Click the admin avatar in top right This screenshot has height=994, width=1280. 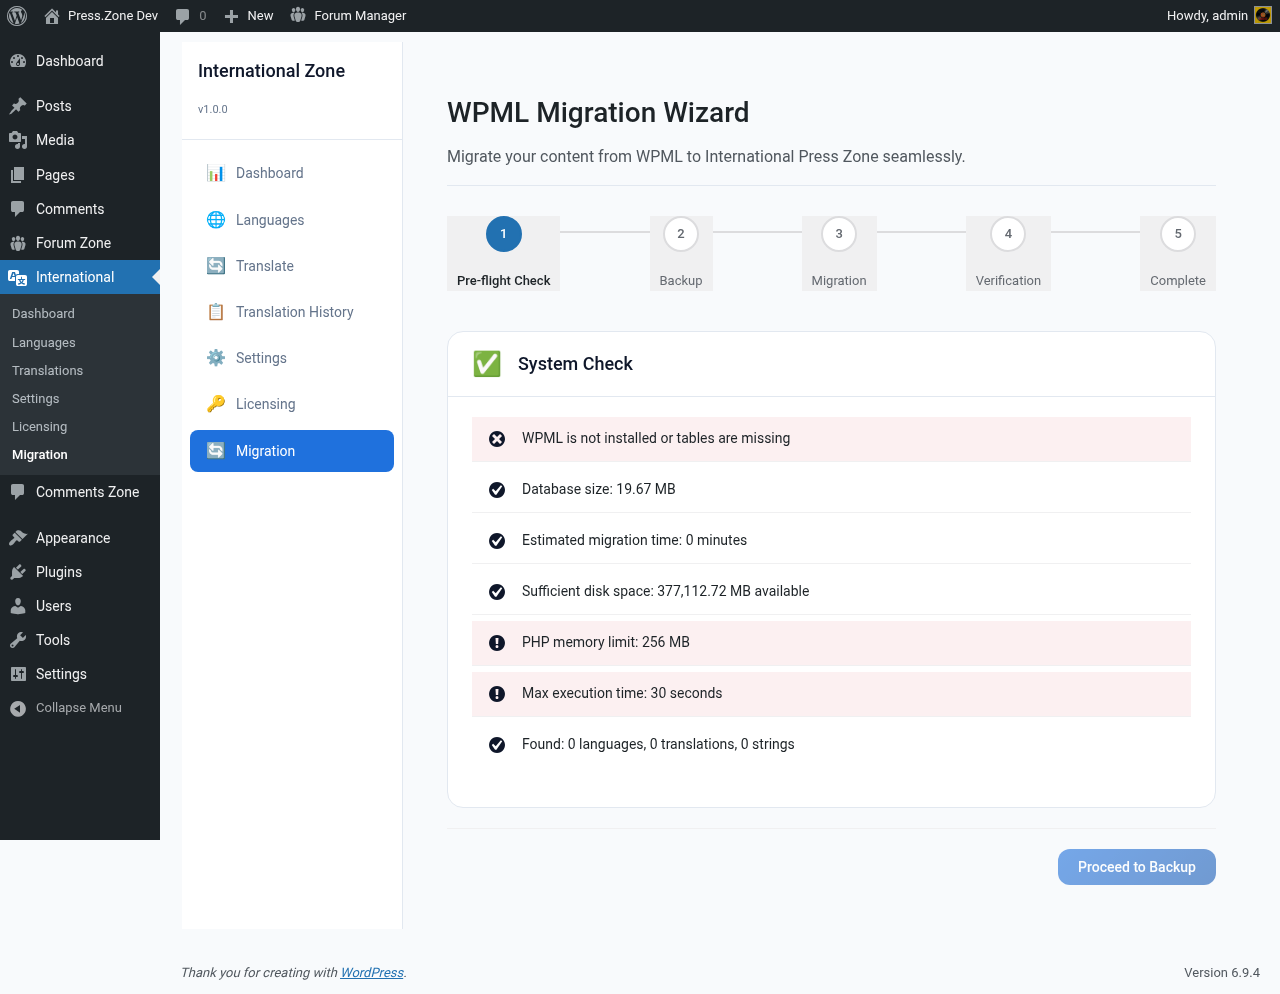click(x=1263, y=16)
